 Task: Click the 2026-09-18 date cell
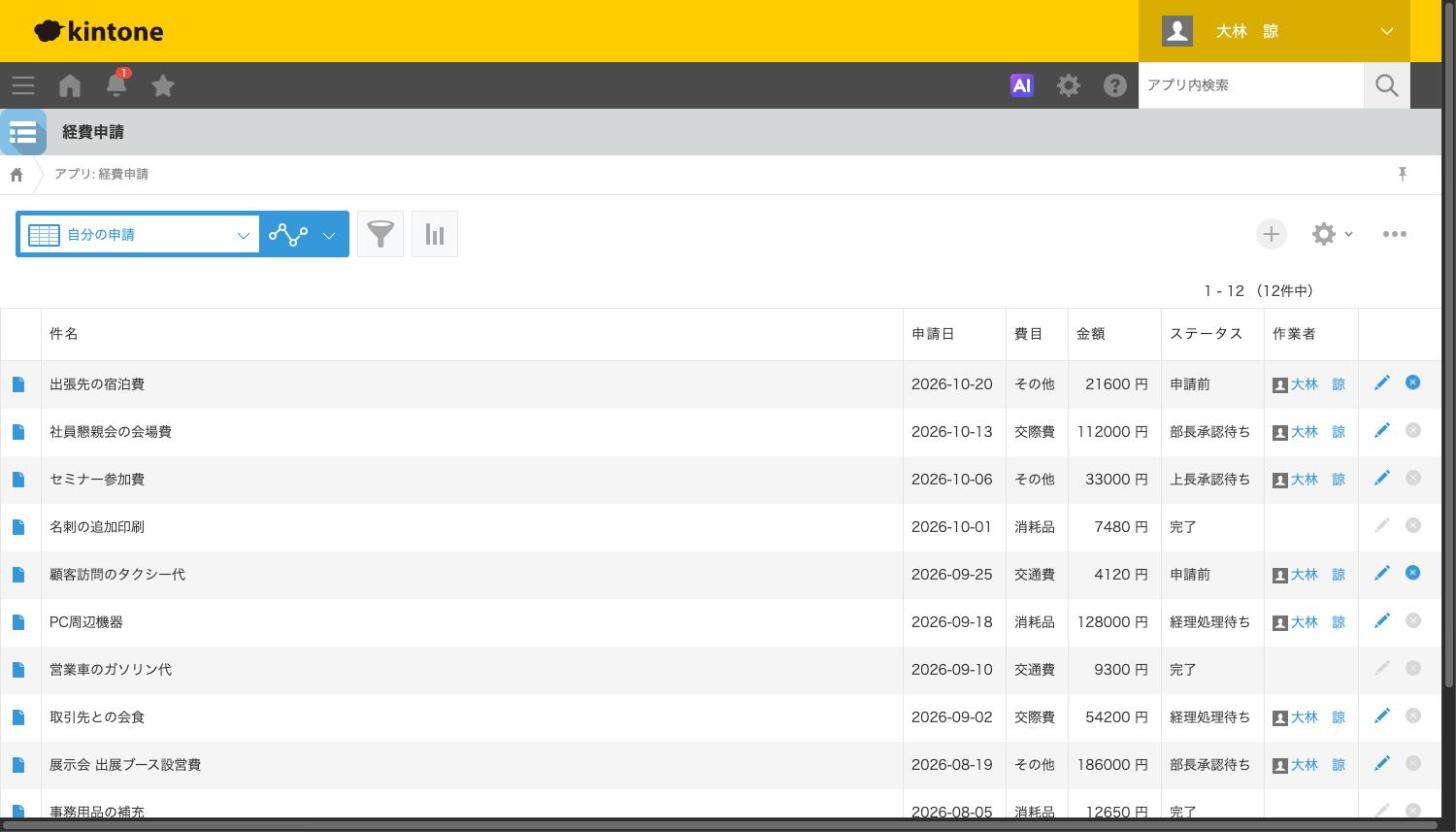[x=954, y=622]
